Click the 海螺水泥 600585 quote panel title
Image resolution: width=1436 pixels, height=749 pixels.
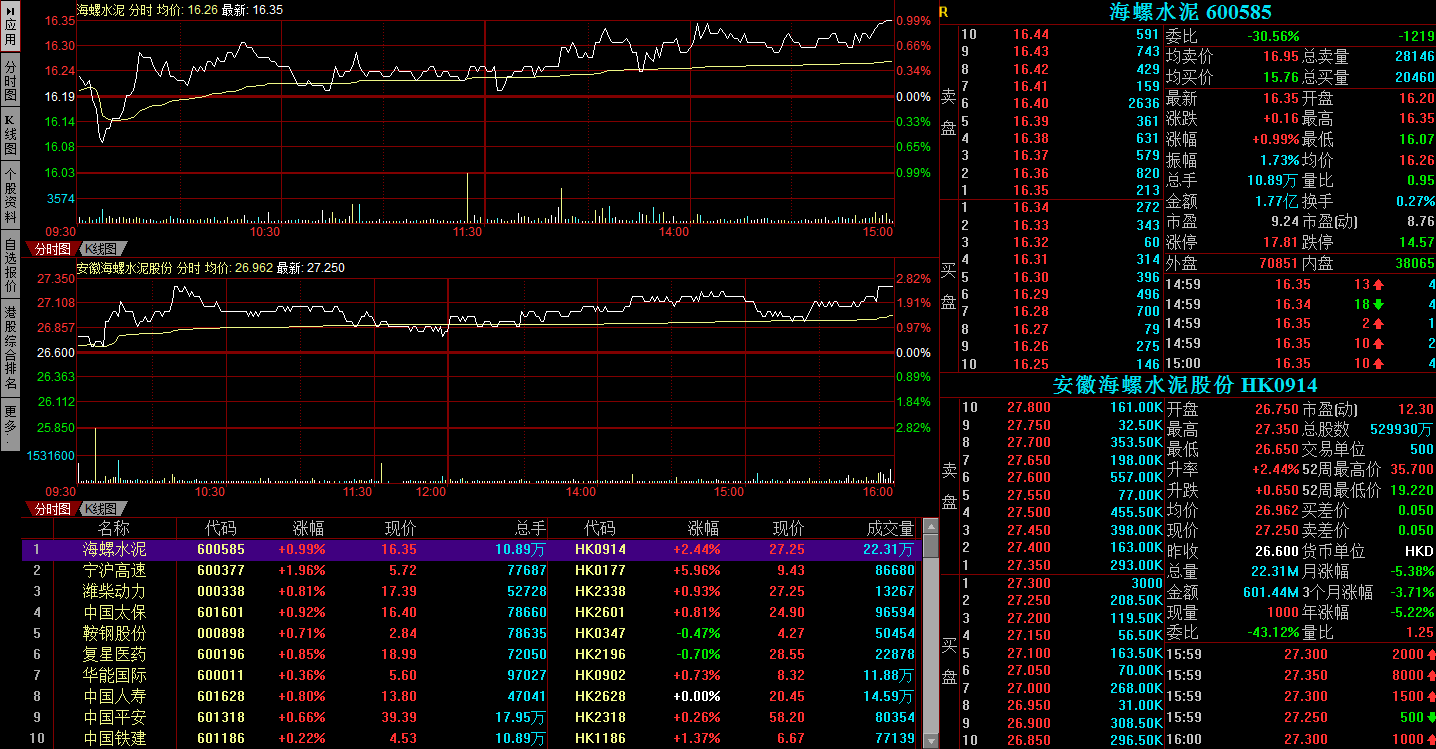coord(1191,12)
